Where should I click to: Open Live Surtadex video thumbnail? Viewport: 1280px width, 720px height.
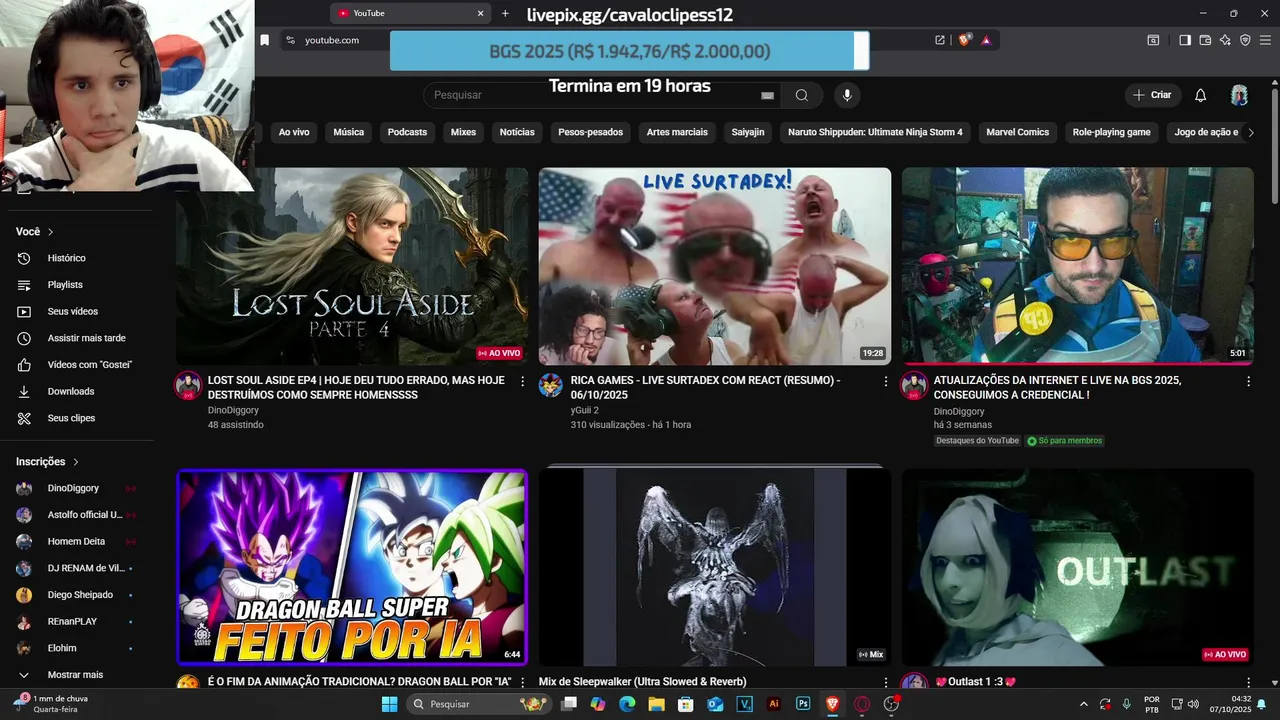pyautogui.click(x=715, y=266)
